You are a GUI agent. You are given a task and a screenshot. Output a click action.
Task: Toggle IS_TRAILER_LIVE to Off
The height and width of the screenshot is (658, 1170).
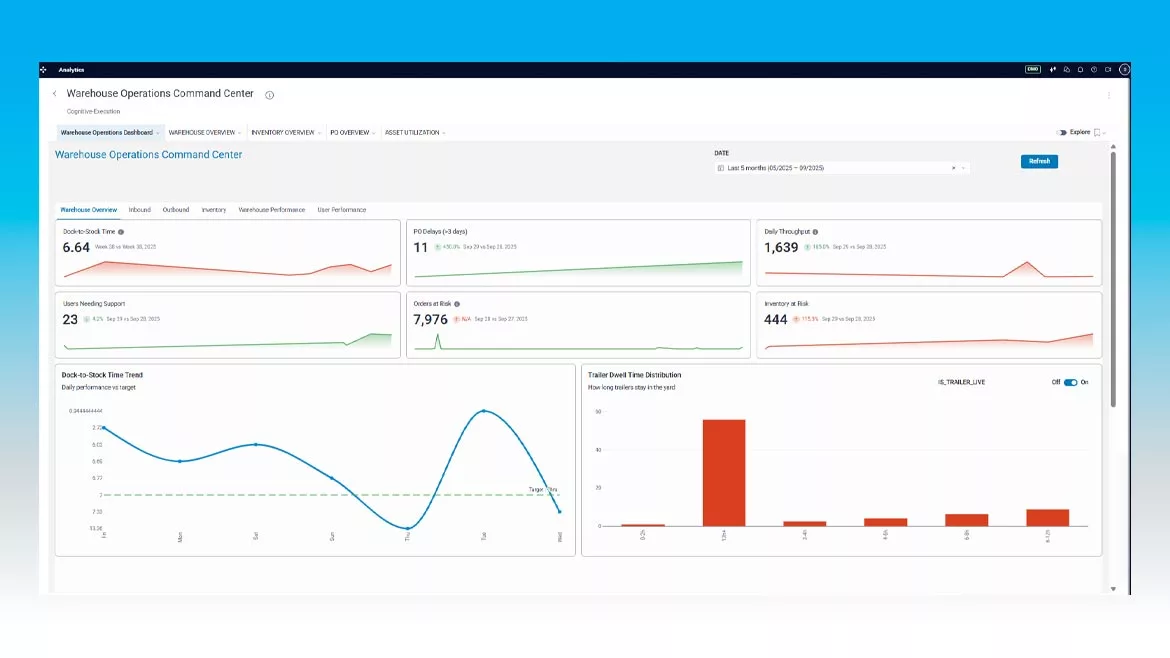tap(1068, 381)
